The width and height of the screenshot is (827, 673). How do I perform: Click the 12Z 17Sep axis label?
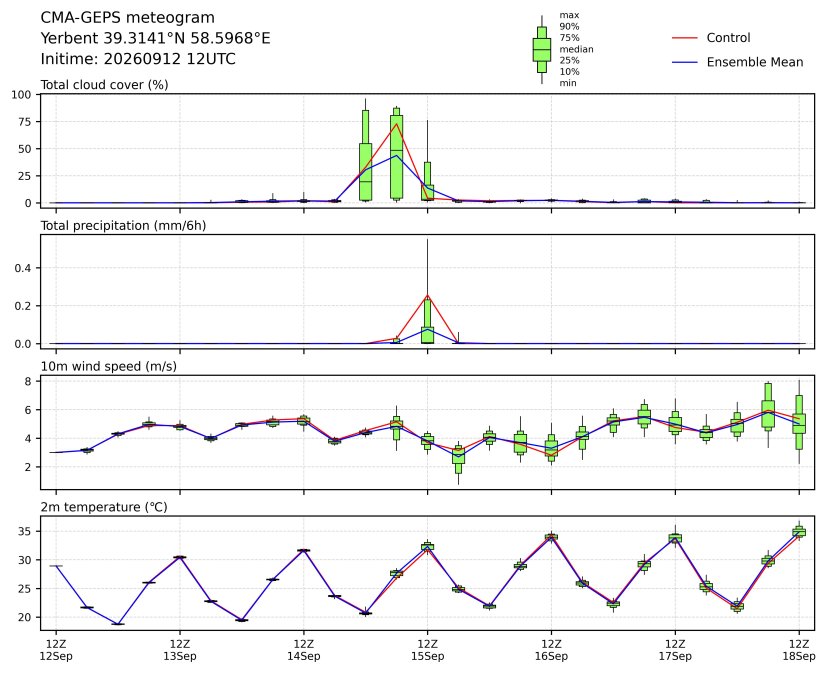675,650
